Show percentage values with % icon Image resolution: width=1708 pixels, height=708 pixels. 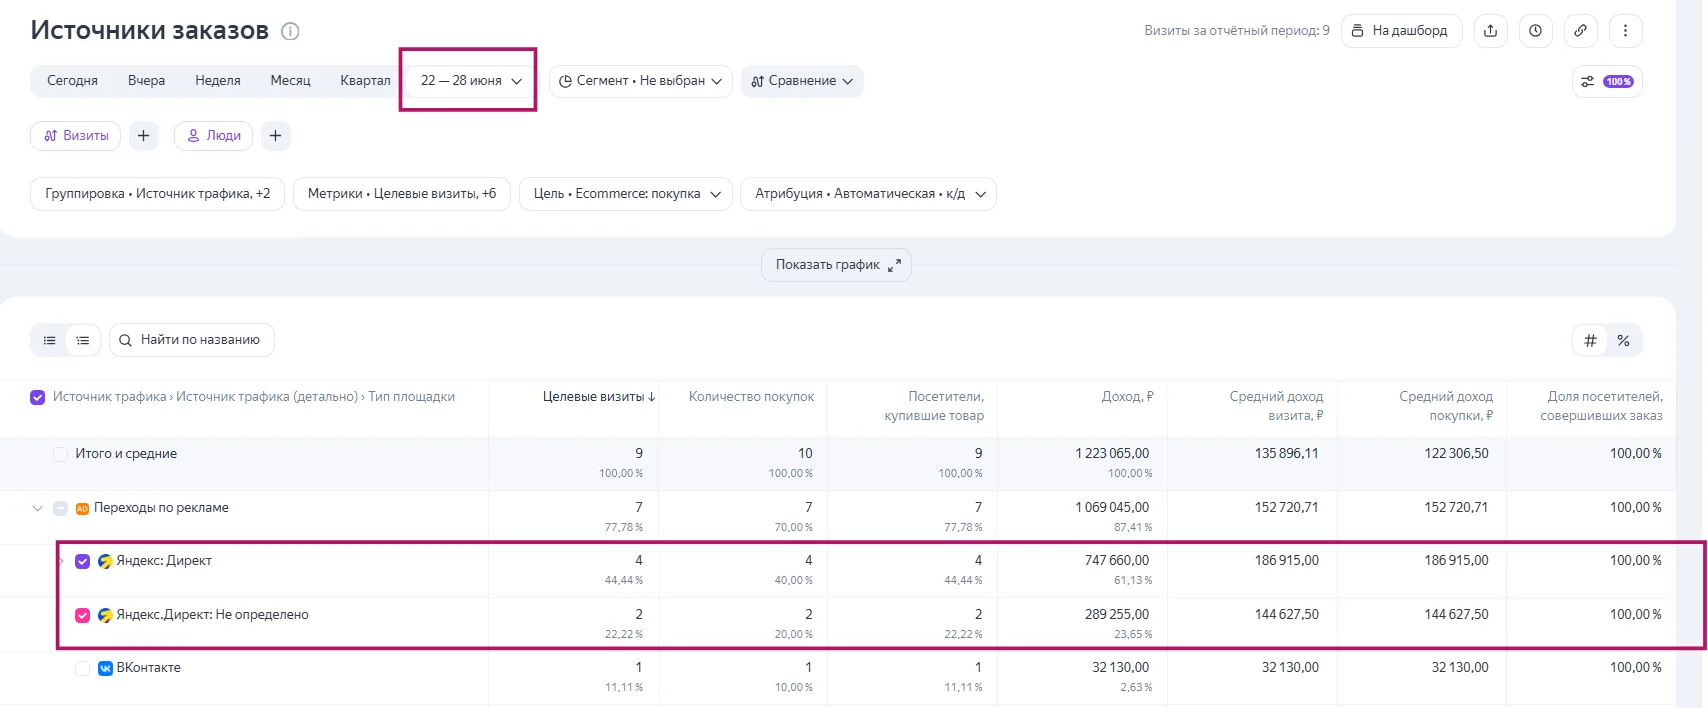pos(1623,341)
